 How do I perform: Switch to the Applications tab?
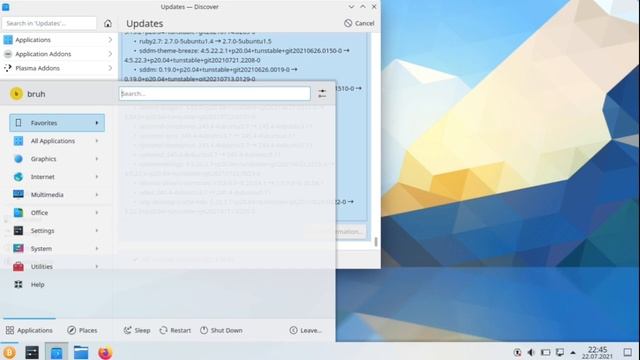pyautogui.click(x=29, y=330)
